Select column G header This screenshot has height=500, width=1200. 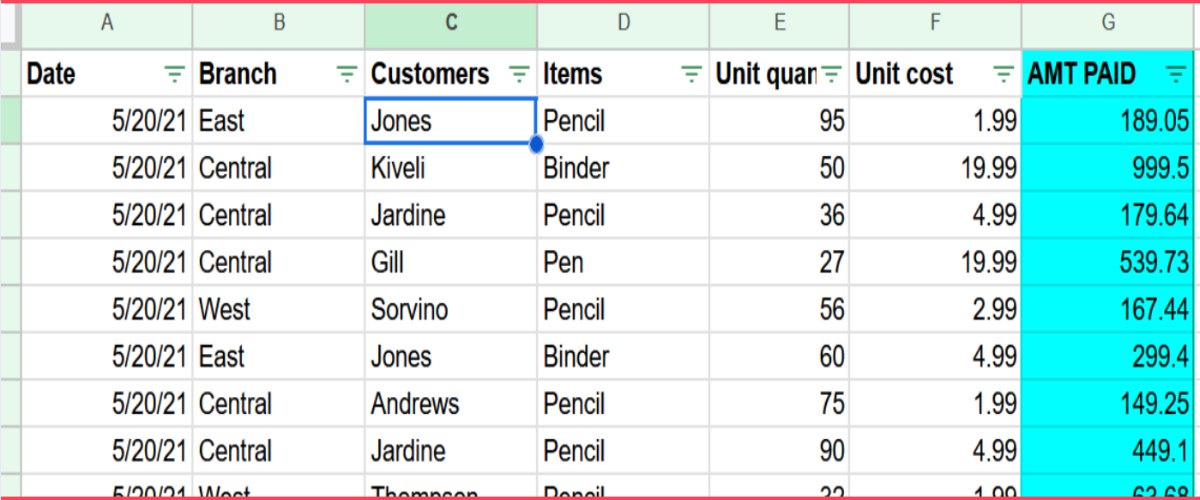tap(1110, 22)
